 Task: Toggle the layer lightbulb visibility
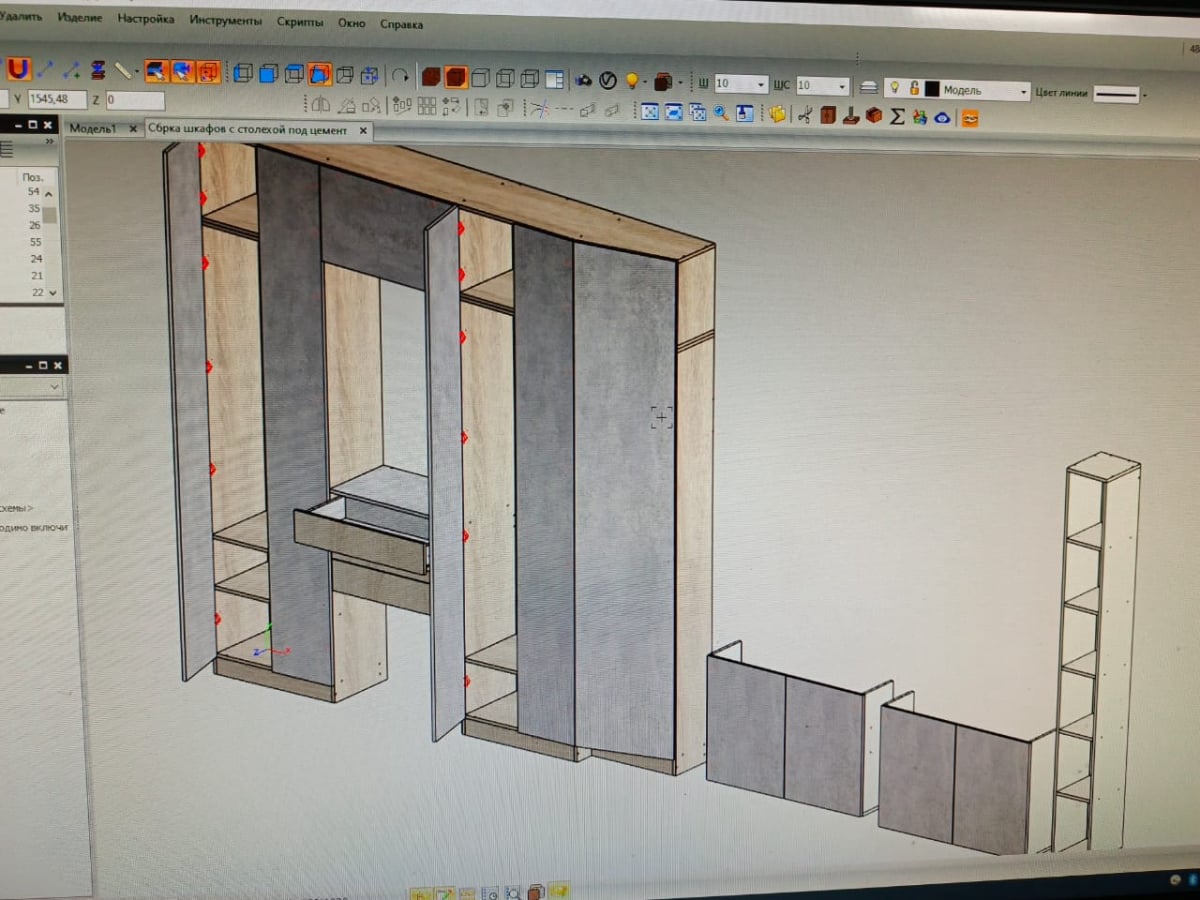tap(895, 88)
